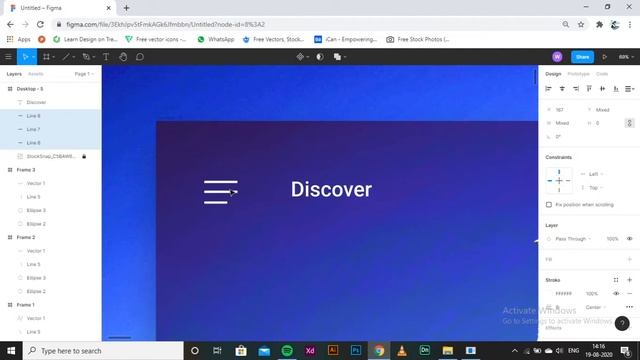This screenshot has height=360, width=640.
Task: Go back in browser
Action: point(10,24)
